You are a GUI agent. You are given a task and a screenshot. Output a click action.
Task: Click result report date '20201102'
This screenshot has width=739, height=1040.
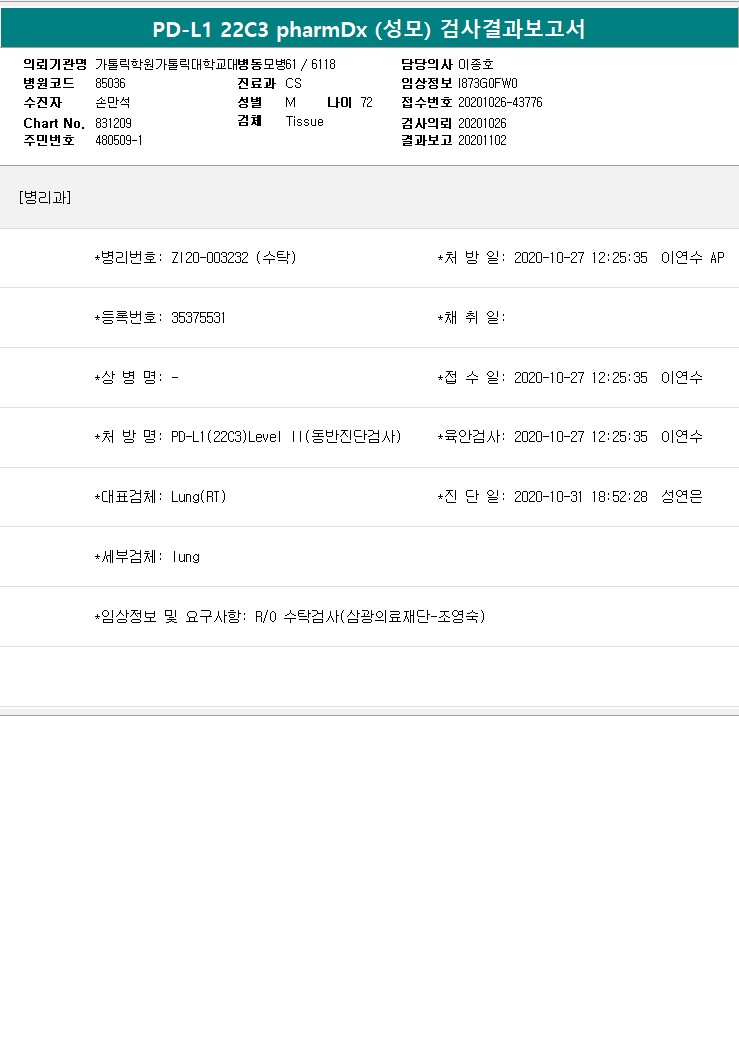(482, 140)
